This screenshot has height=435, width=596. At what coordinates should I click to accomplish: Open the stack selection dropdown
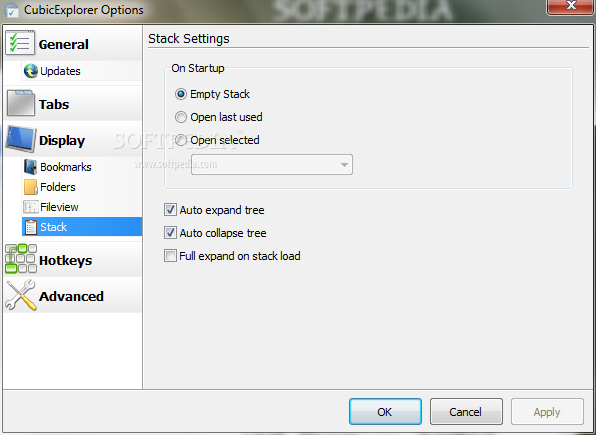272,165
